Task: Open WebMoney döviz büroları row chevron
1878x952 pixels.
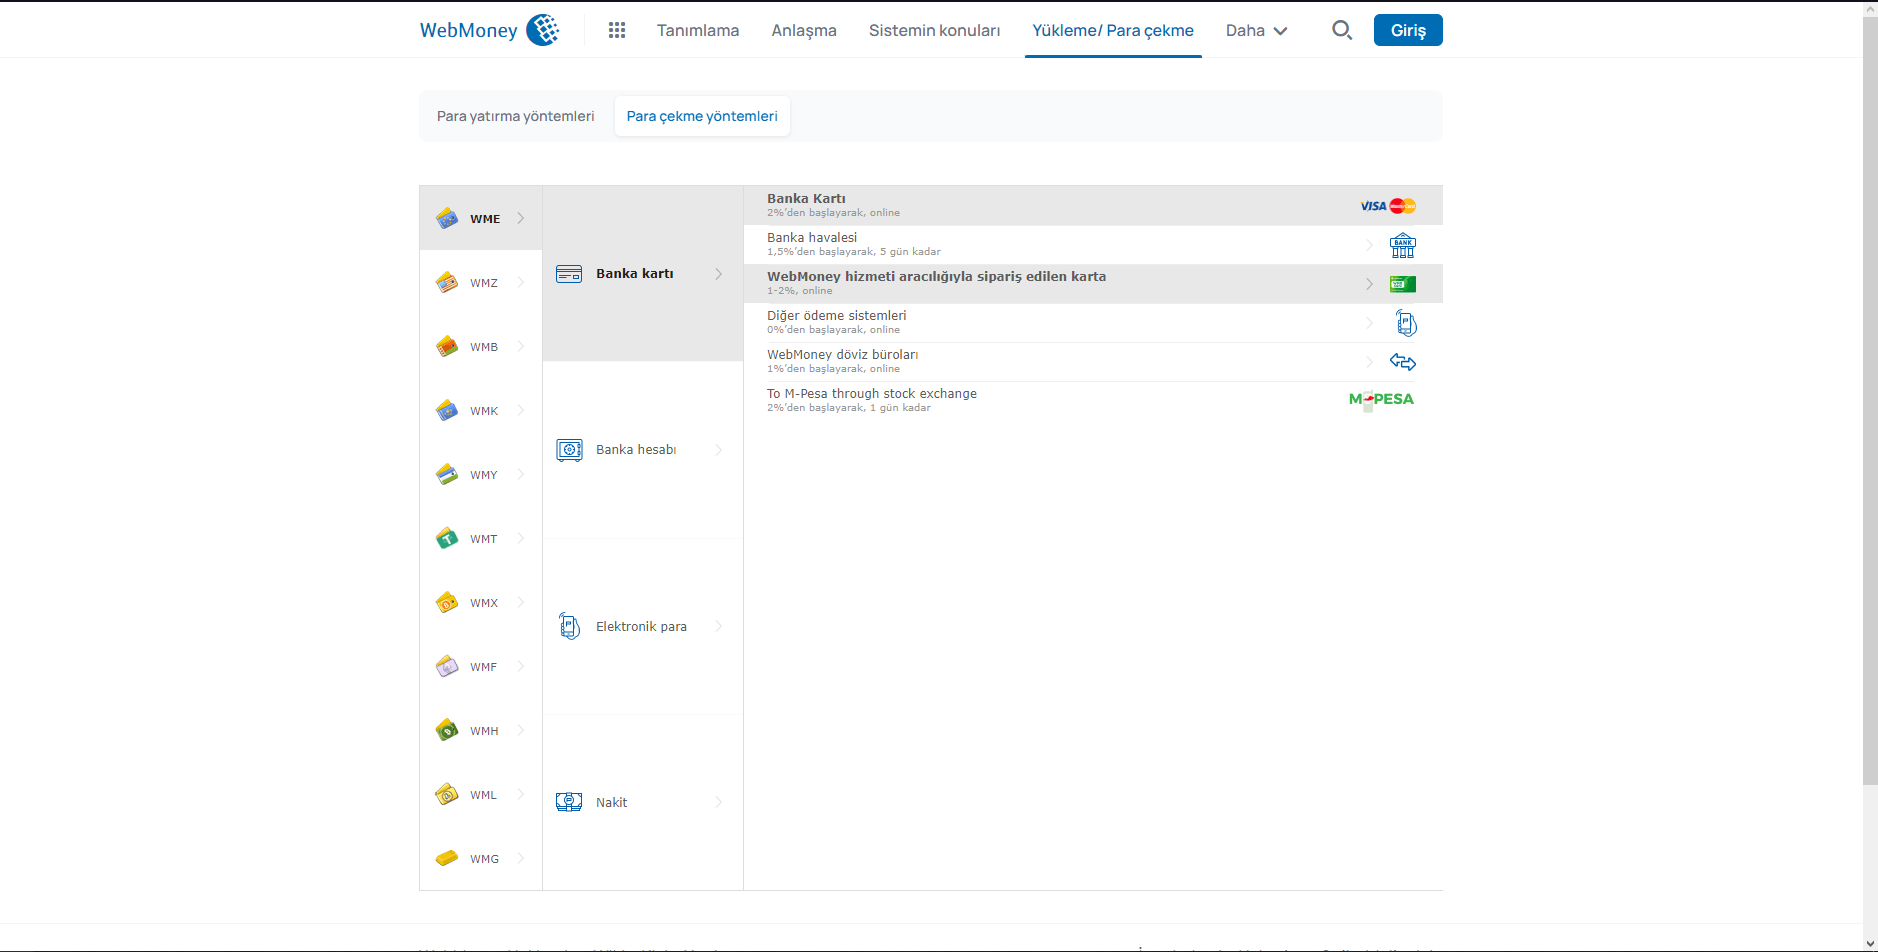Action: tap(1369, 362)
